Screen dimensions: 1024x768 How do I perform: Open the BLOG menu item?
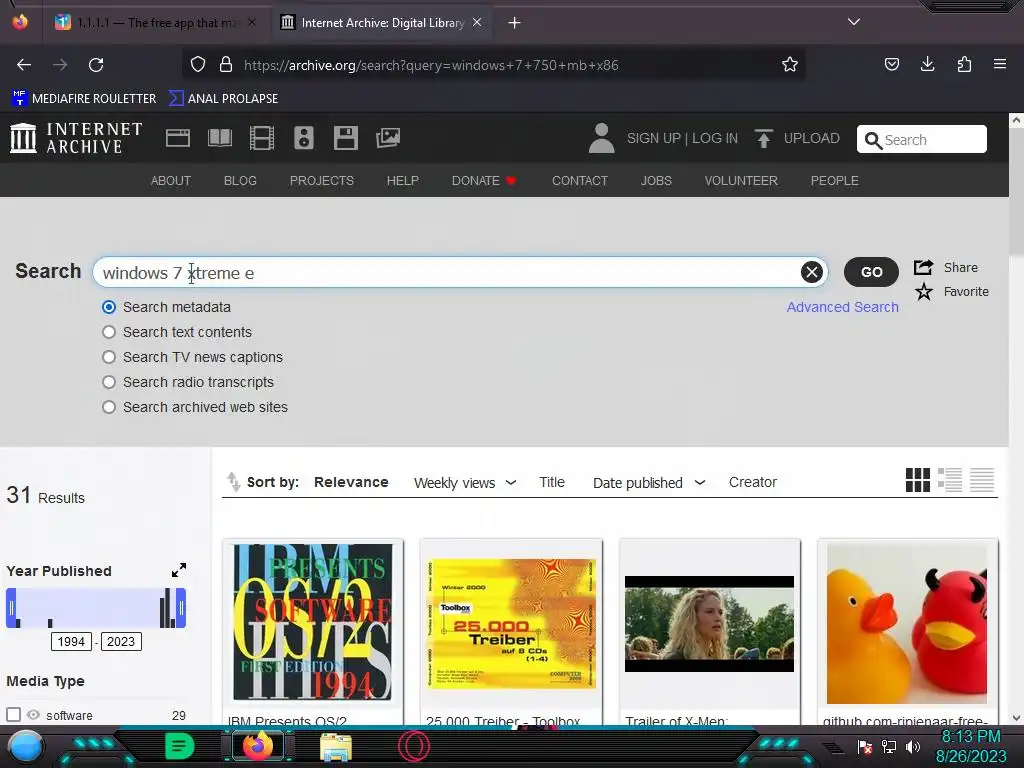click(240, 180)
